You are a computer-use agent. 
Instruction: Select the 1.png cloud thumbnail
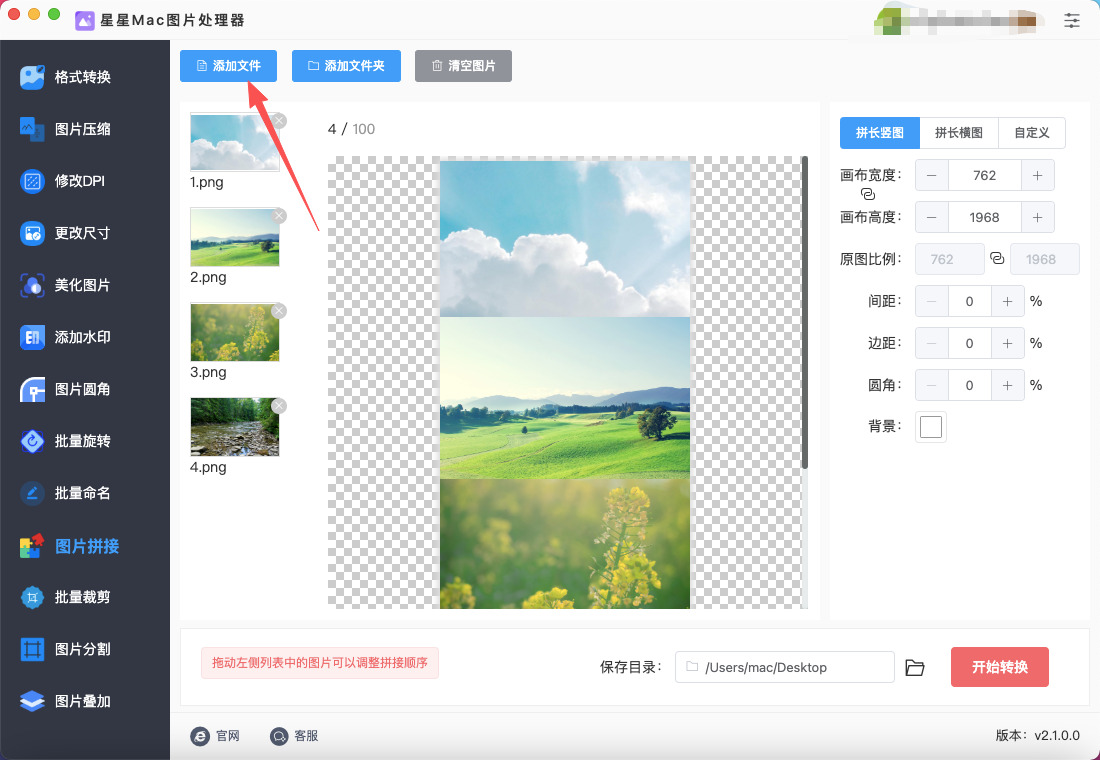(x=234, y=142)
